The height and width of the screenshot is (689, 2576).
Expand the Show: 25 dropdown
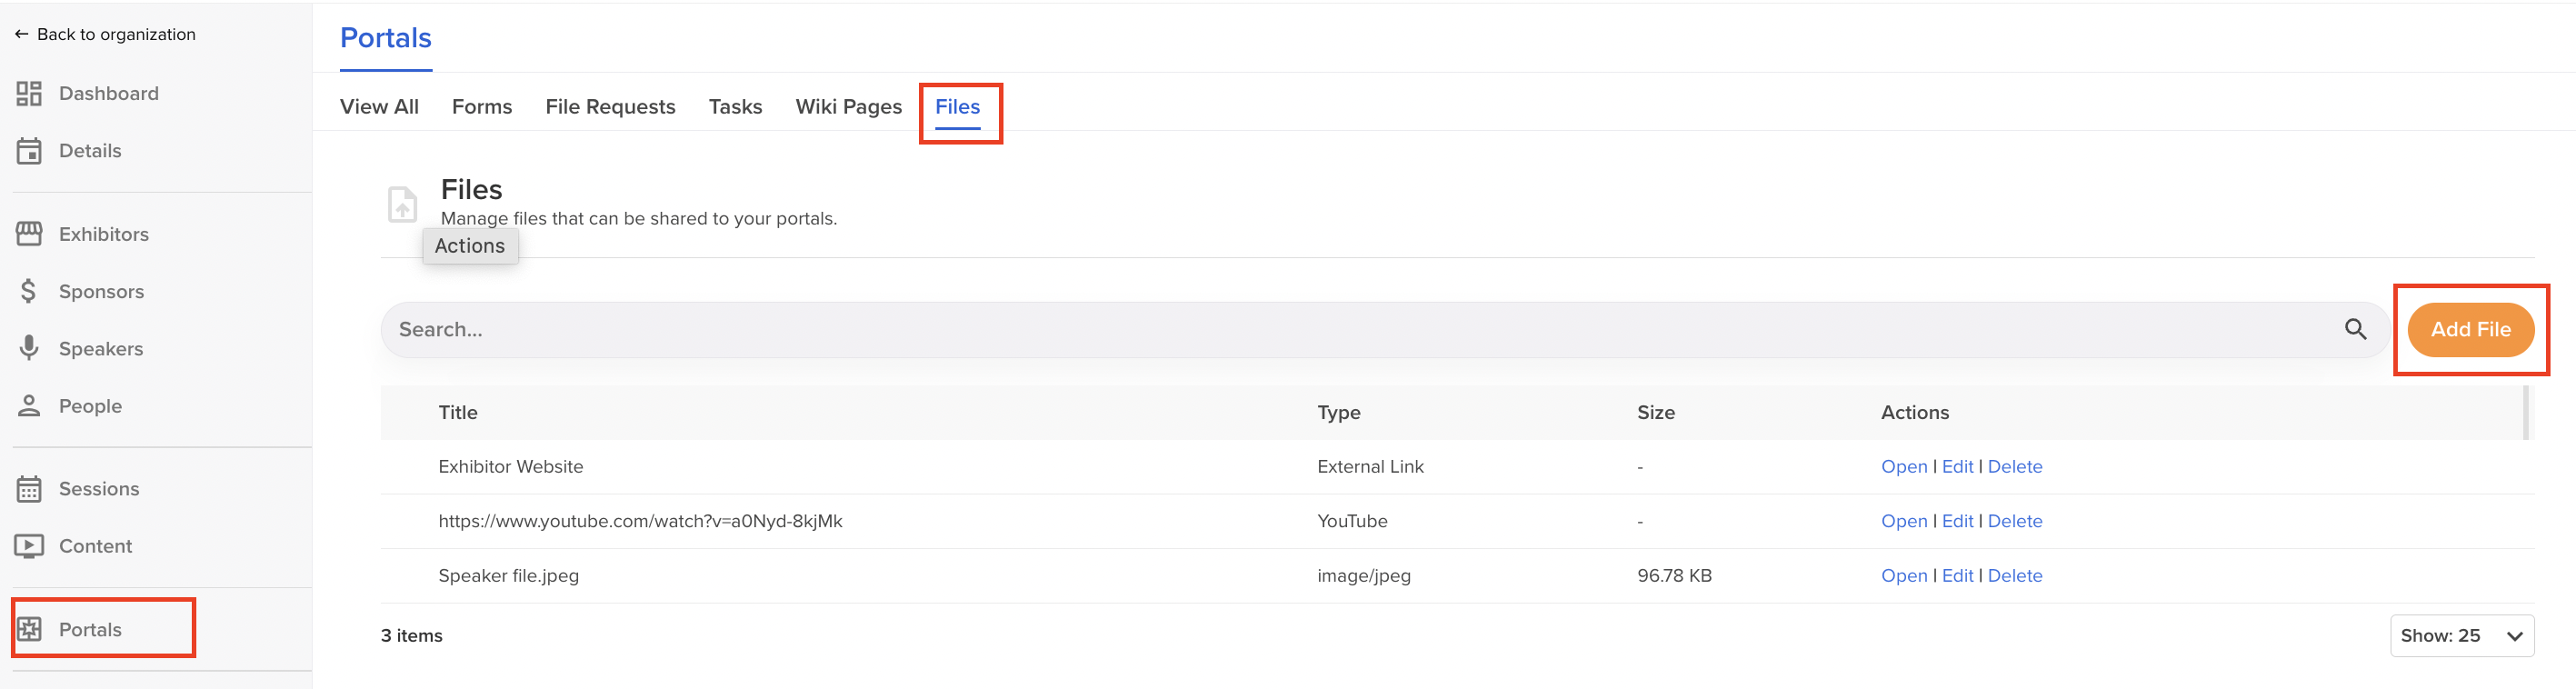(2461, 636)
